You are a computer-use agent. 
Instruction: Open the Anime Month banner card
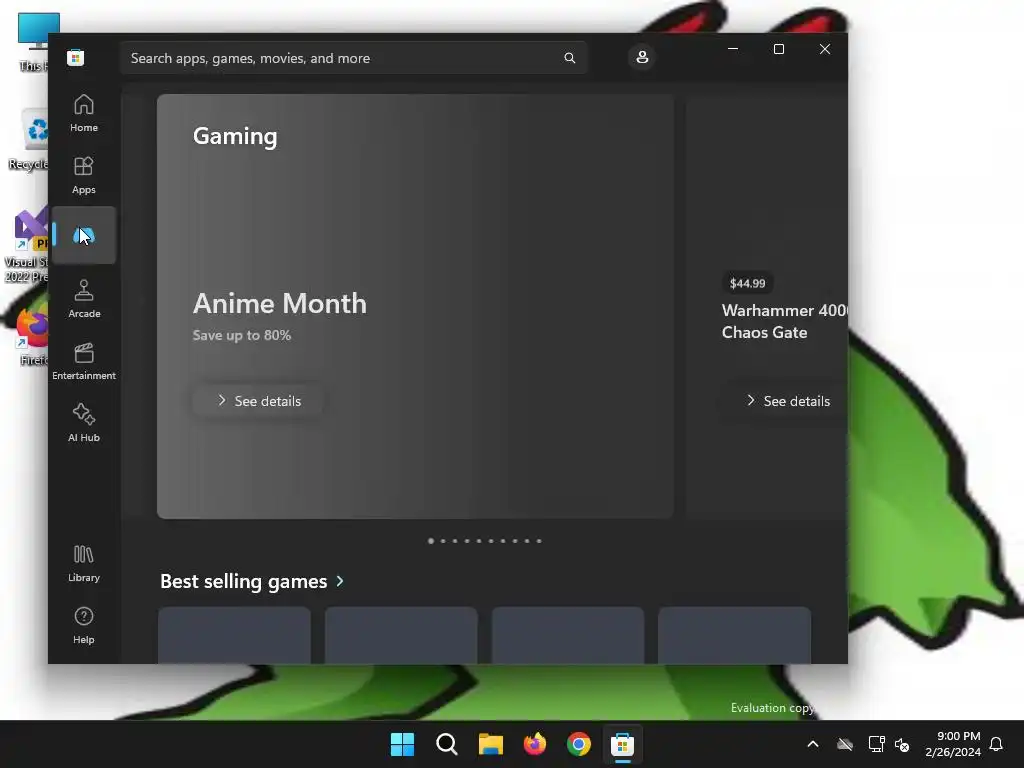tap(415, 306)
